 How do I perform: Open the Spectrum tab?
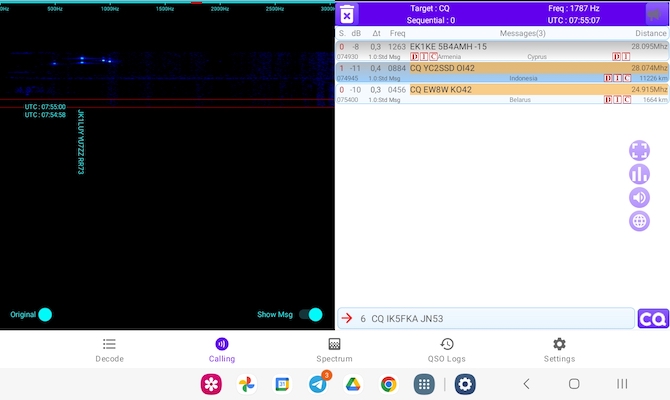click(334, 350)
